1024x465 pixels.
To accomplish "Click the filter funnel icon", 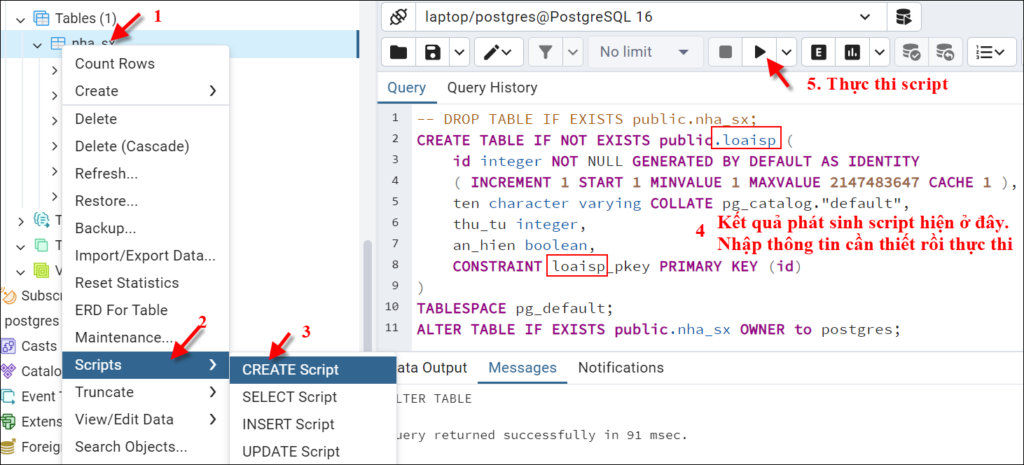I will [x=545, y=52].
